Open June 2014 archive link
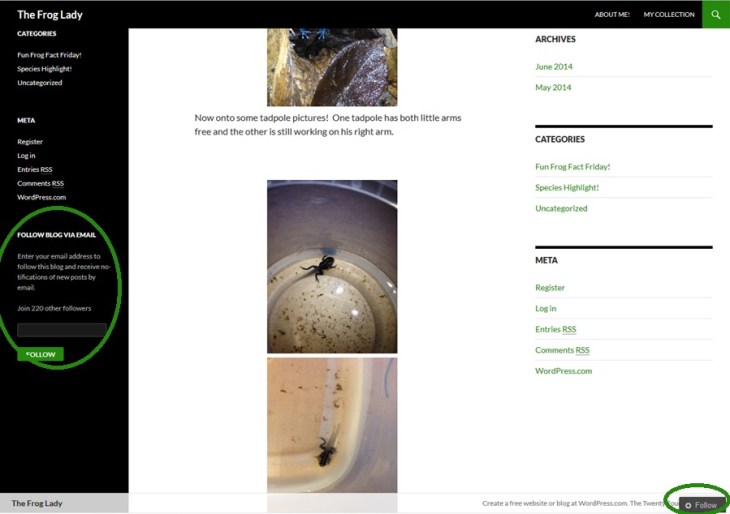 click(554, 67)
